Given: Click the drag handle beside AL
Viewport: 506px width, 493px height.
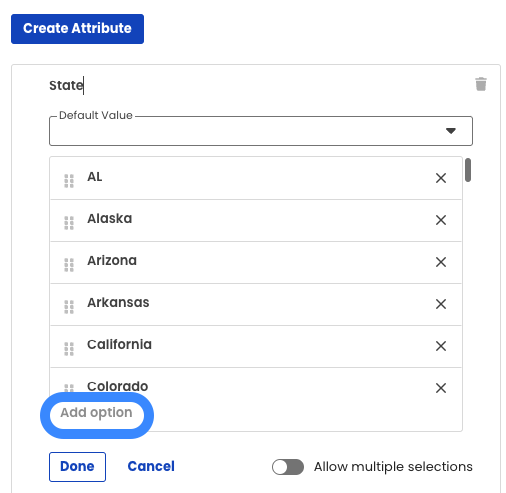Looking at the screenshot, I should (69, 181).
